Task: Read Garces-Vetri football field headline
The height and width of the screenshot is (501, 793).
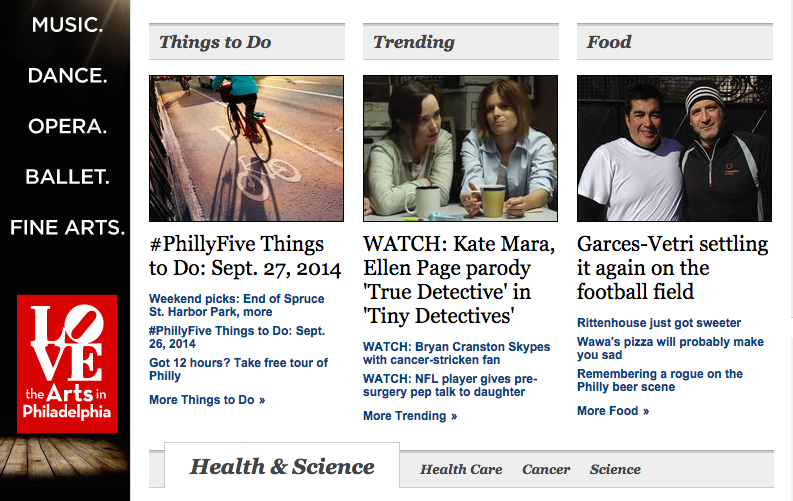Action: 672,268
